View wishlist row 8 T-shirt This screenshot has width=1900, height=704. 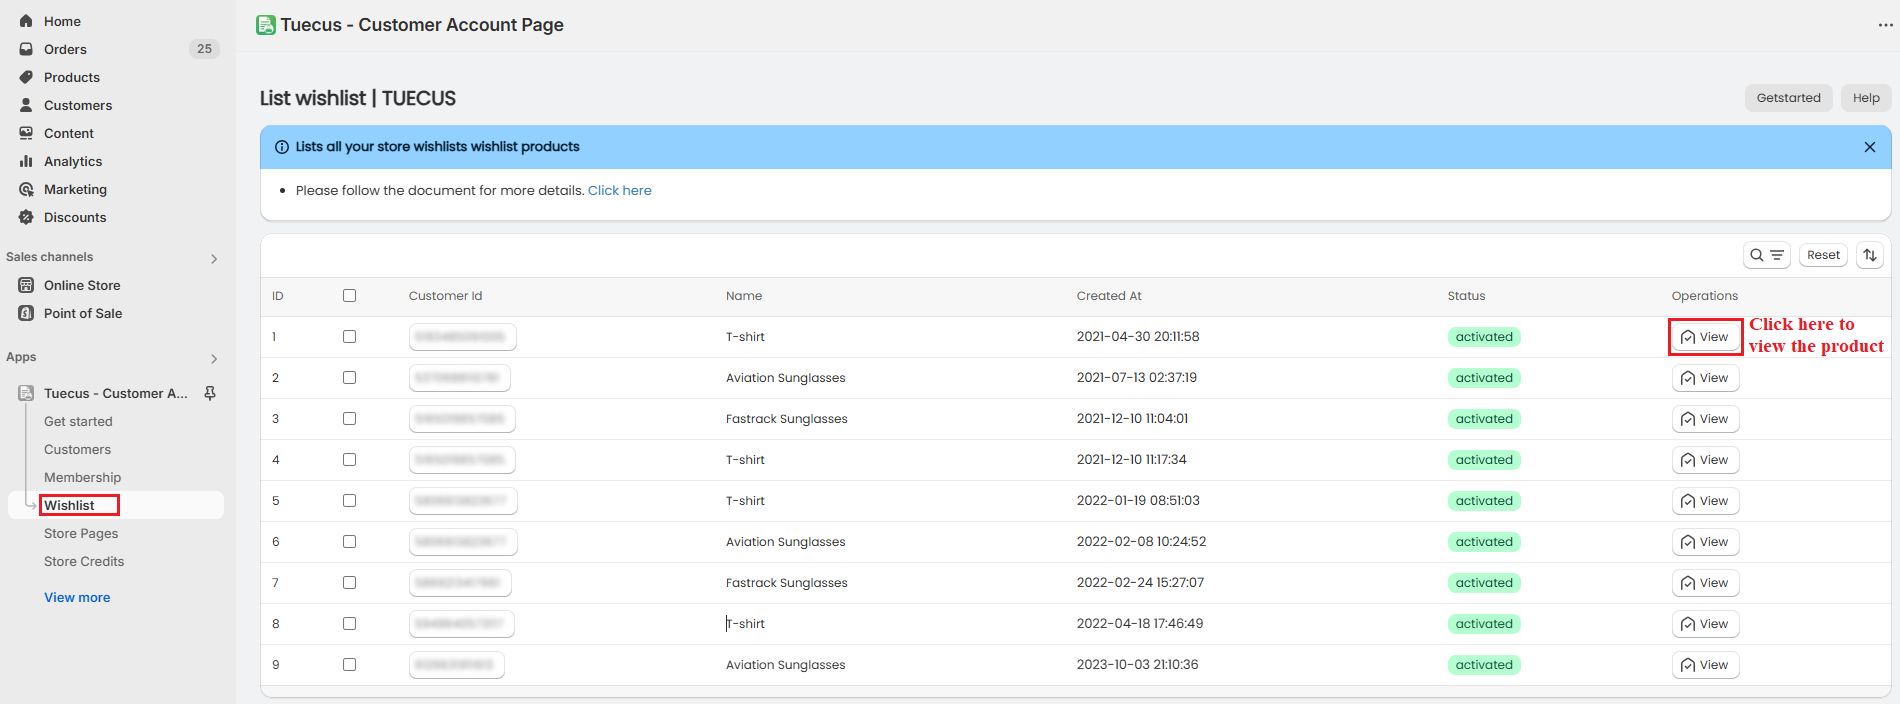1705,624
